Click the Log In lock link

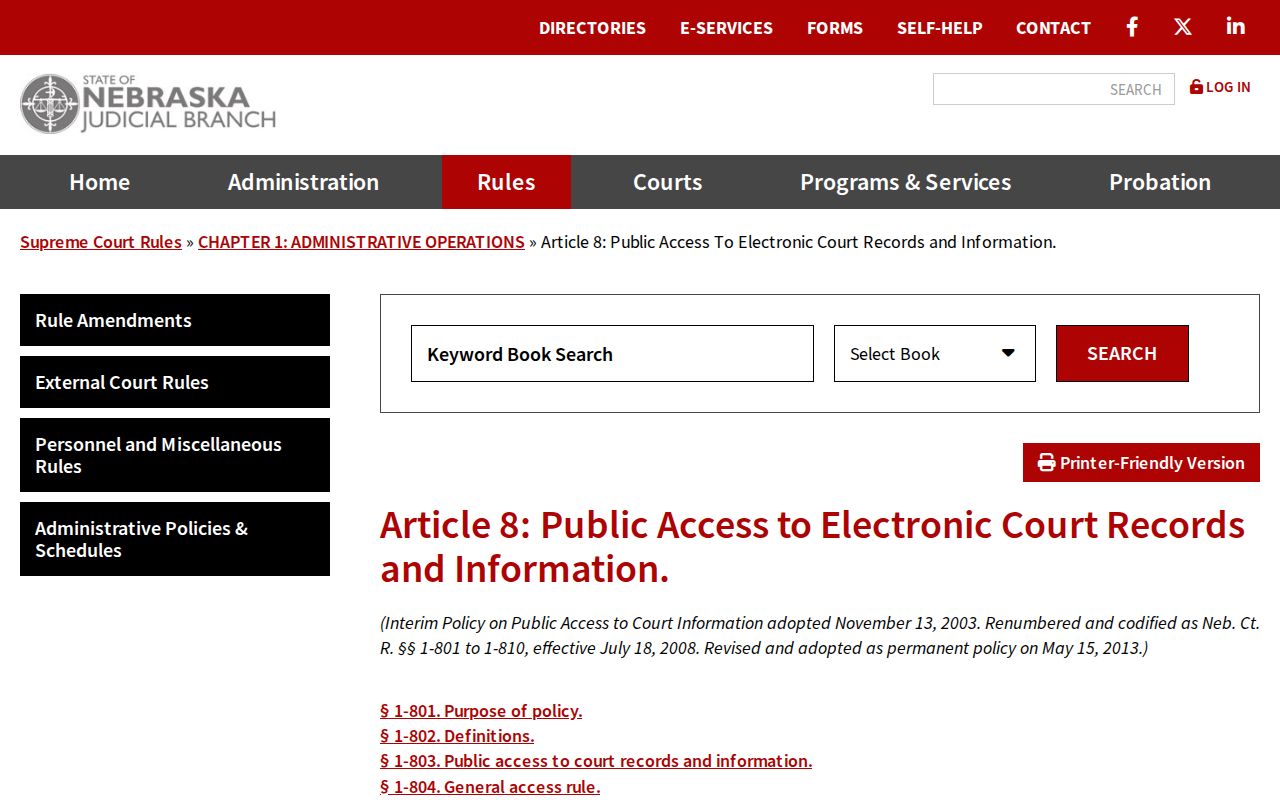coord(1220,87)
